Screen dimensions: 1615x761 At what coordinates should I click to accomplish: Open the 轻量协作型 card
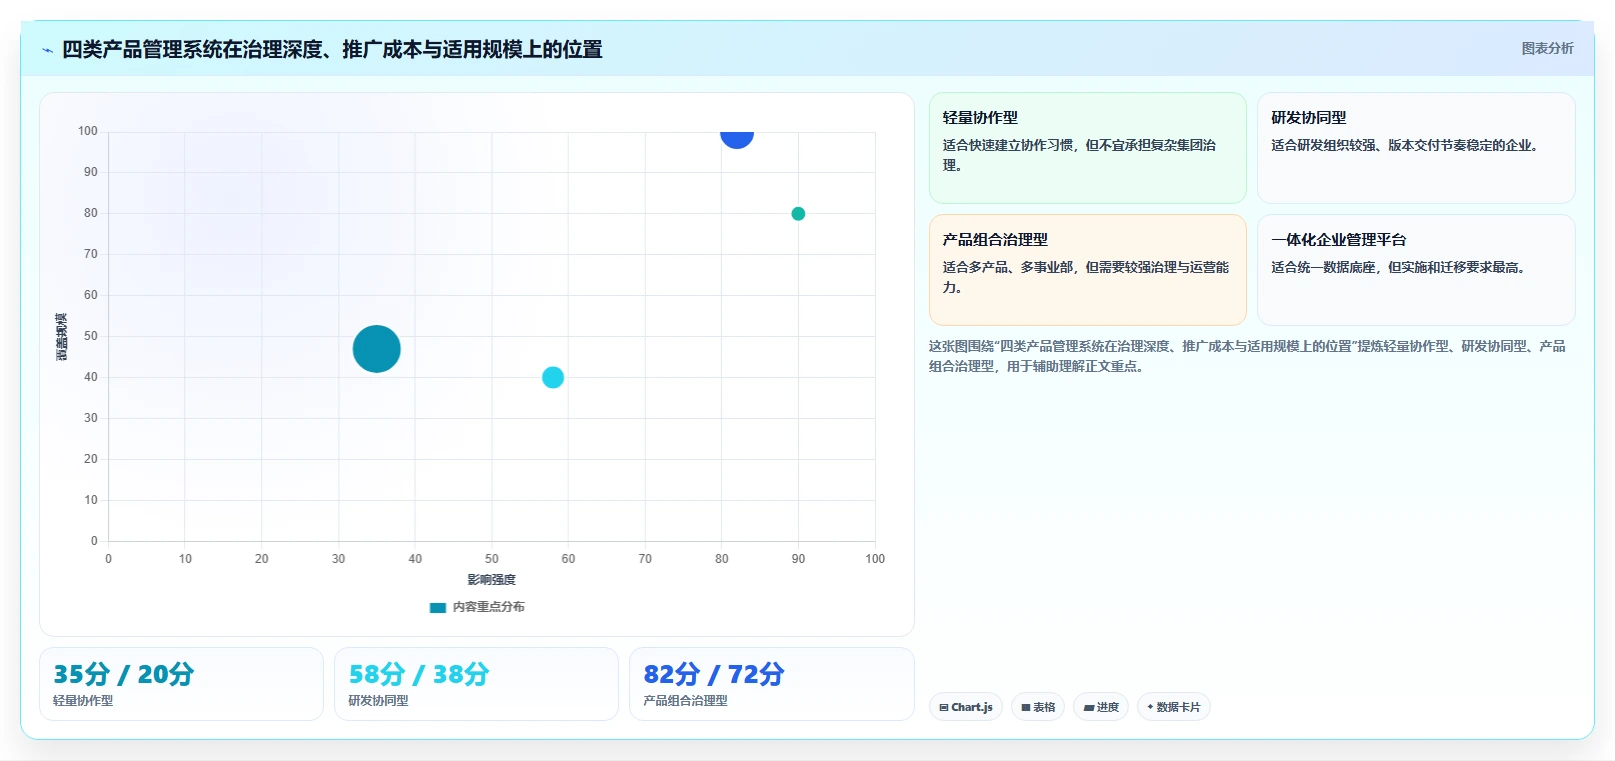[x=1088, y=148]
